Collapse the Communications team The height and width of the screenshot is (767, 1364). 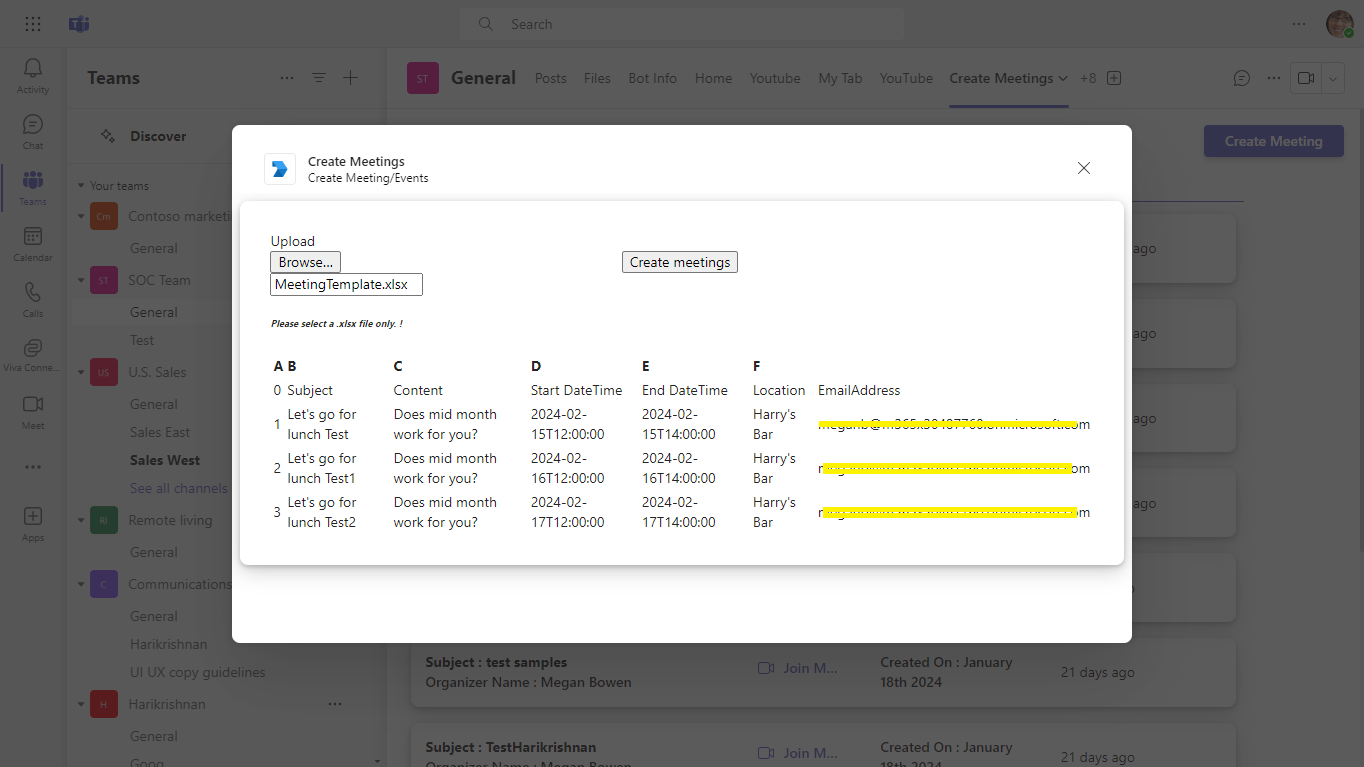click(81, 584)
